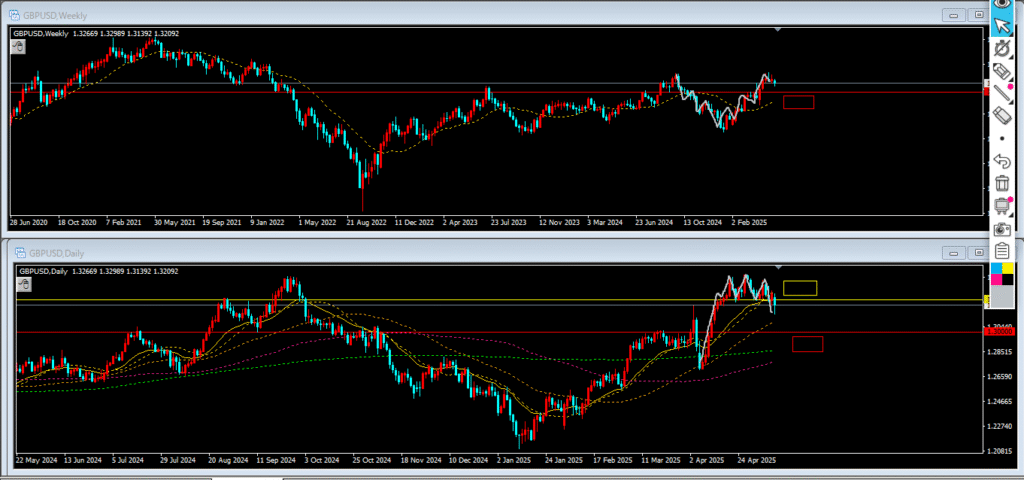Screen dimensions: 1024x480
Task: Open the clipboard menu icon
Action: 1002,251
